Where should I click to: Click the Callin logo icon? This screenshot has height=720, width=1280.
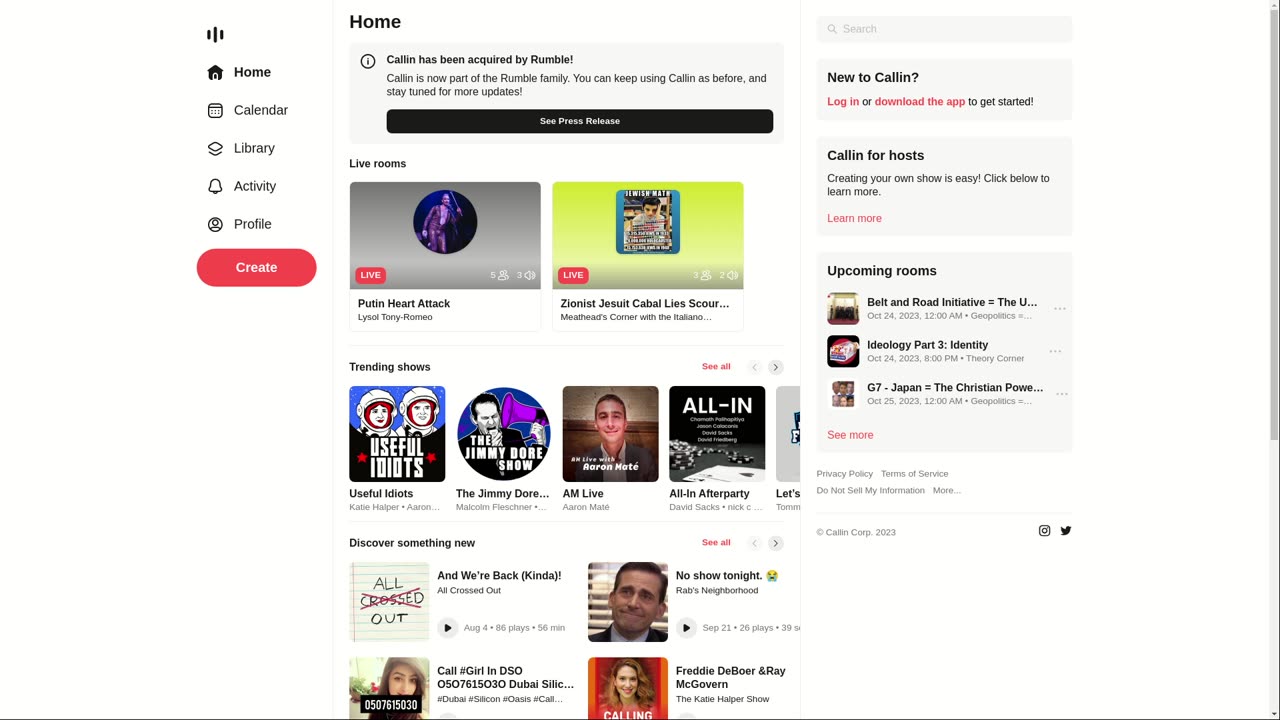click(215, 35)
